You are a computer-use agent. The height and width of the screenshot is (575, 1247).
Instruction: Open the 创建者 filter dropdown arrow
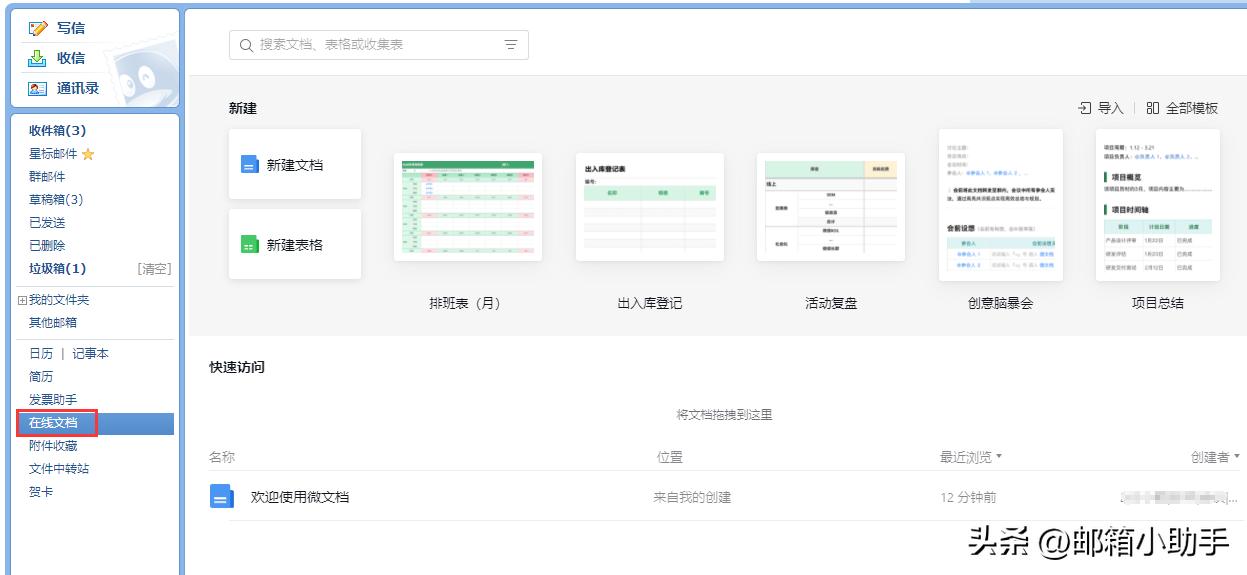(1237, 457)
